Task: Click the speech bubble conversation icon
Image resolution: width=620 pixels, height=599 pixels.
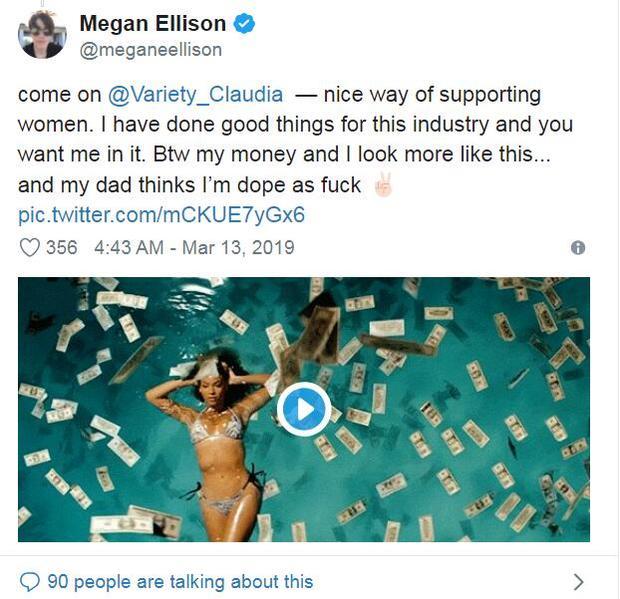Action: 30,582
